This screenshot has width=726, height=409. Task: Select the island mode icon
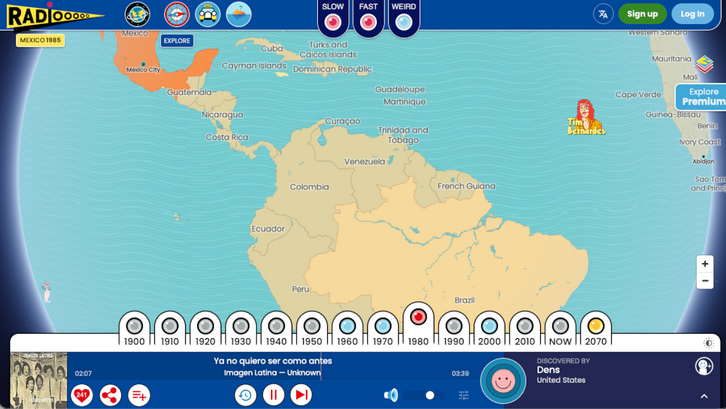239,14
